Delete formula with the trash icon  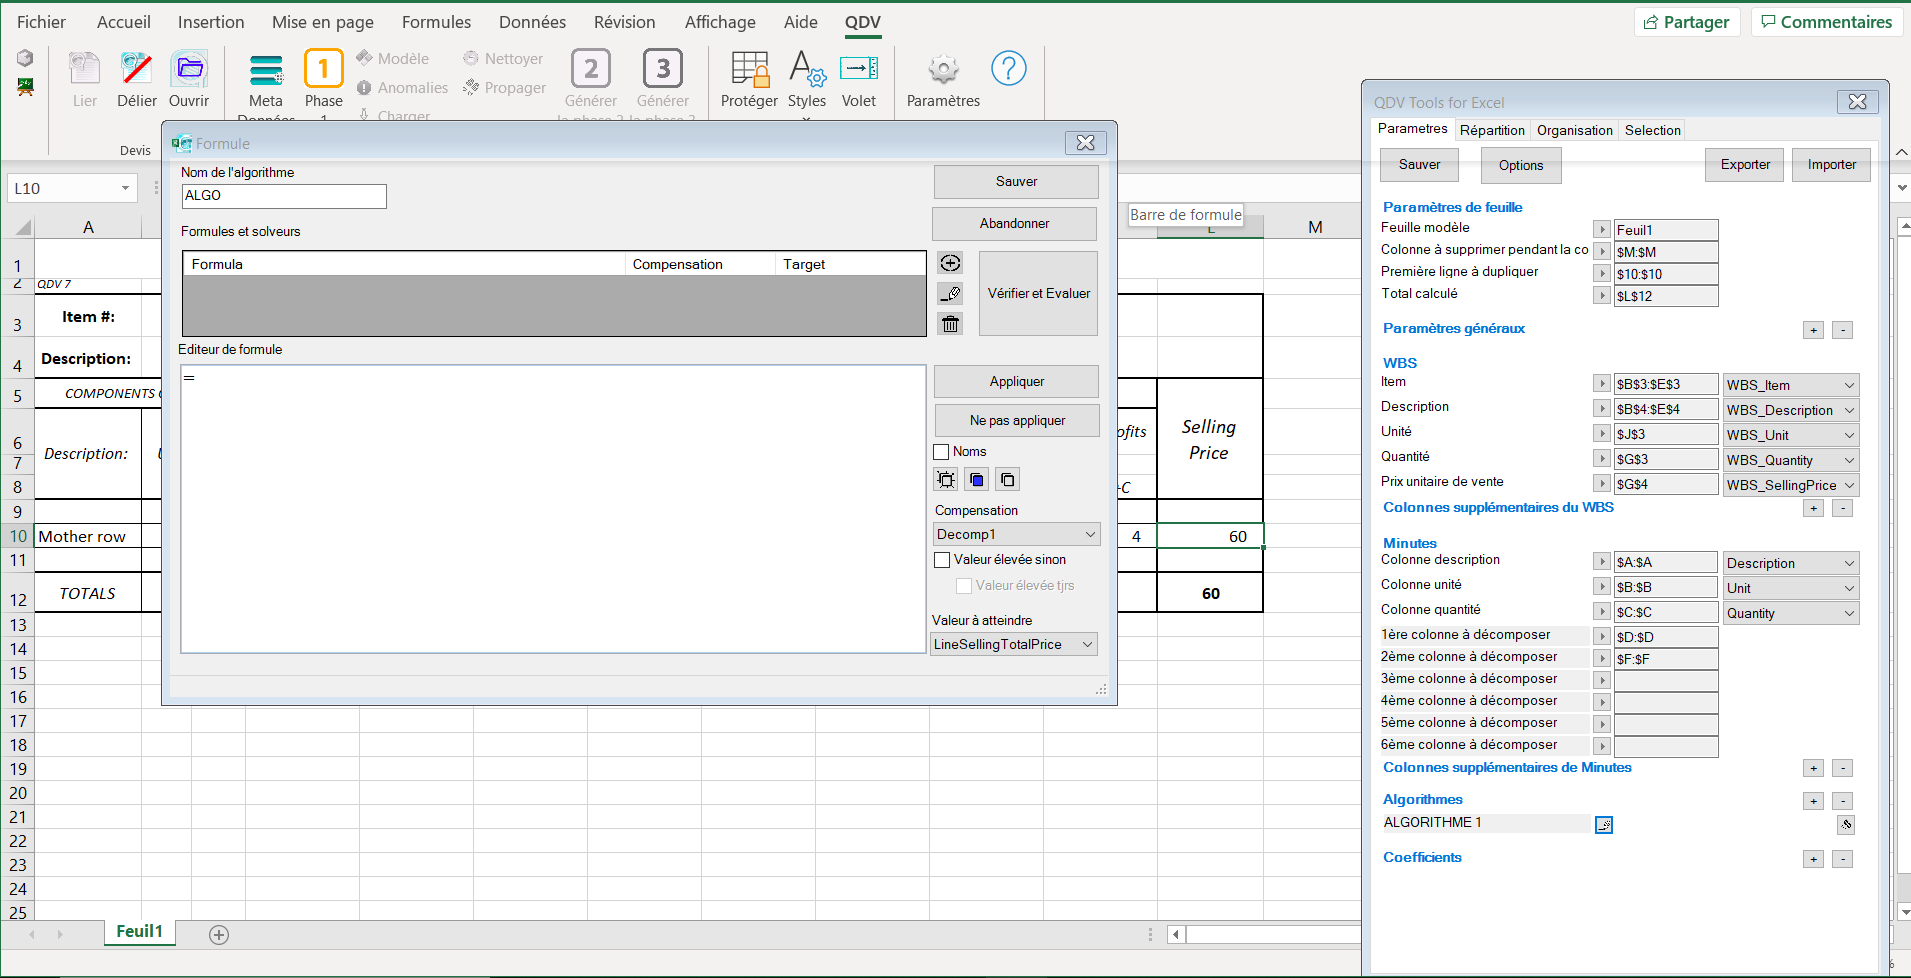coord(950,324)
